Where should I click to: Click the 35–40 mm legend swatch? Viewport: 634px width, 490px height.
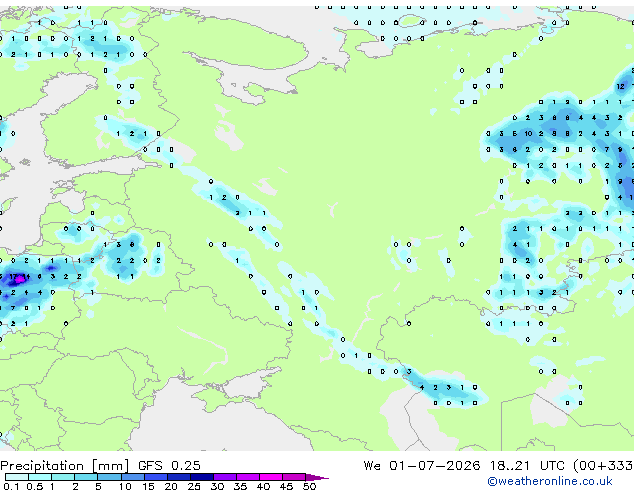[247, 477]
